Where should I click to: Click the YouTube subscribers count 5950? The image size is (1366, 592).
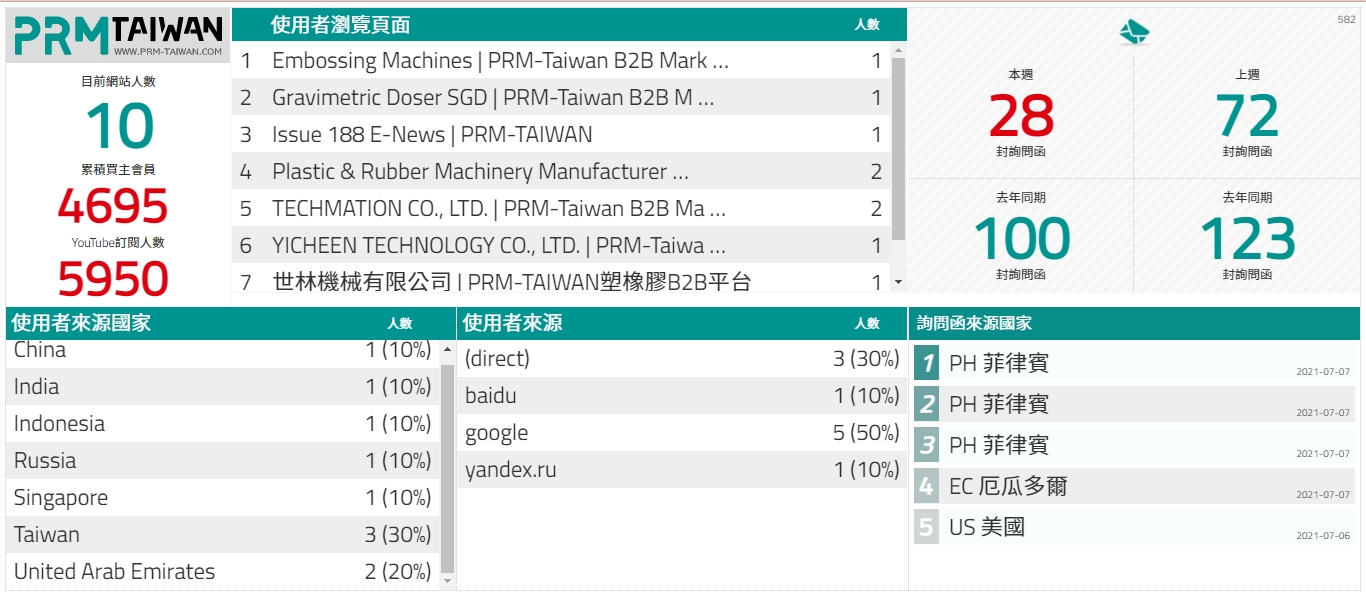(x=113, y=279)
